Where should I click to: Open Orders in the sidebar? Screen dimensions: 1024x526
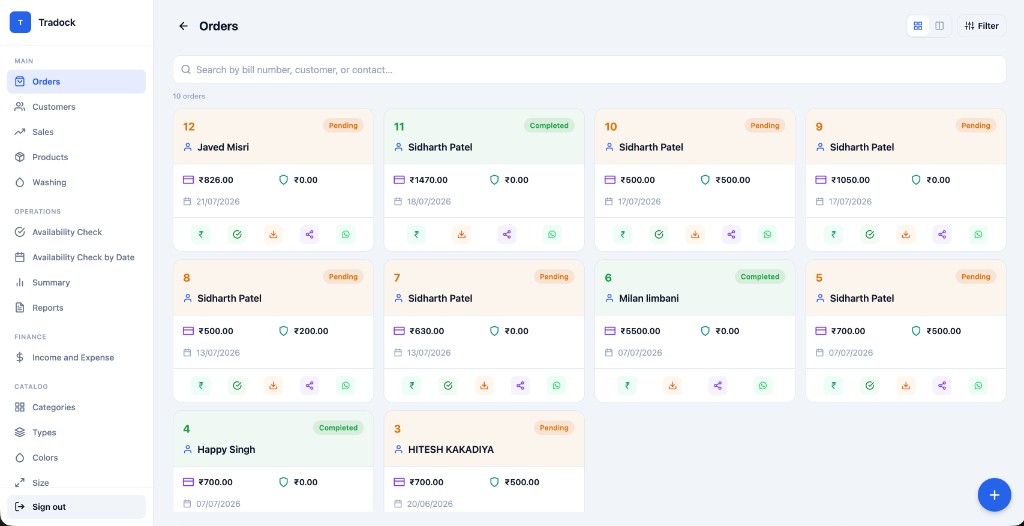[76, 82]
